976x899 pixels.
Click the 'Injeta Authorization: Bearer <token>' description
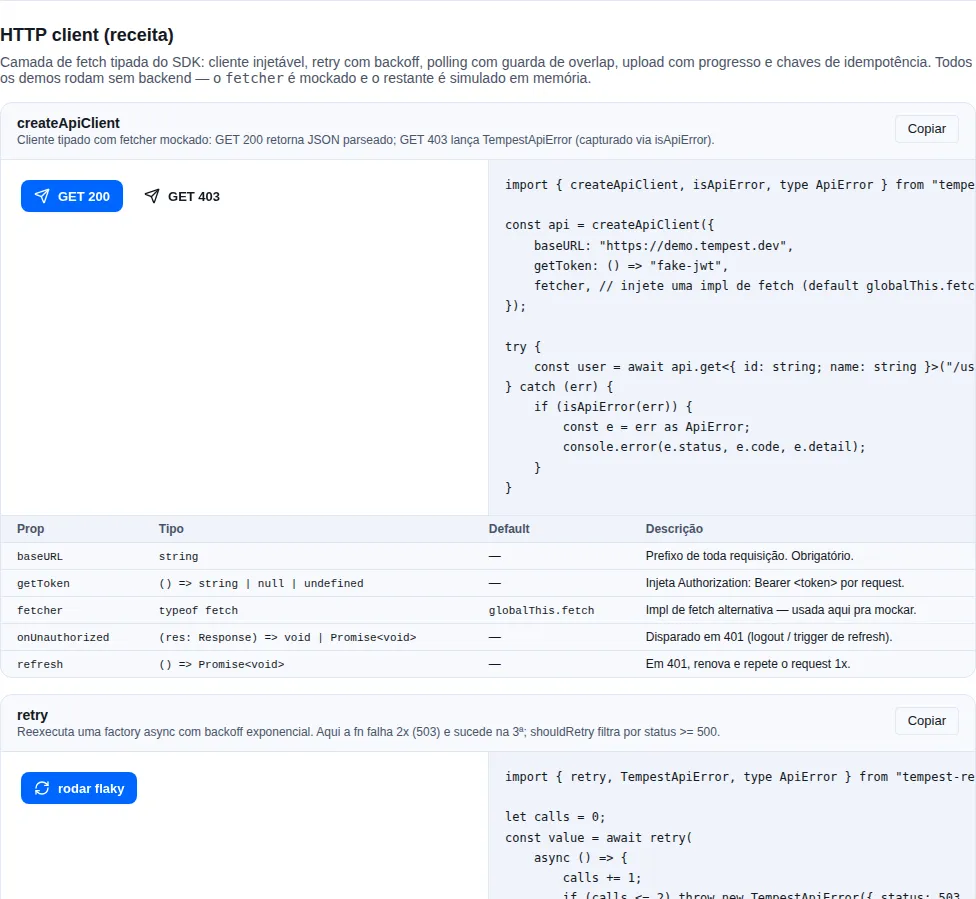775,583
